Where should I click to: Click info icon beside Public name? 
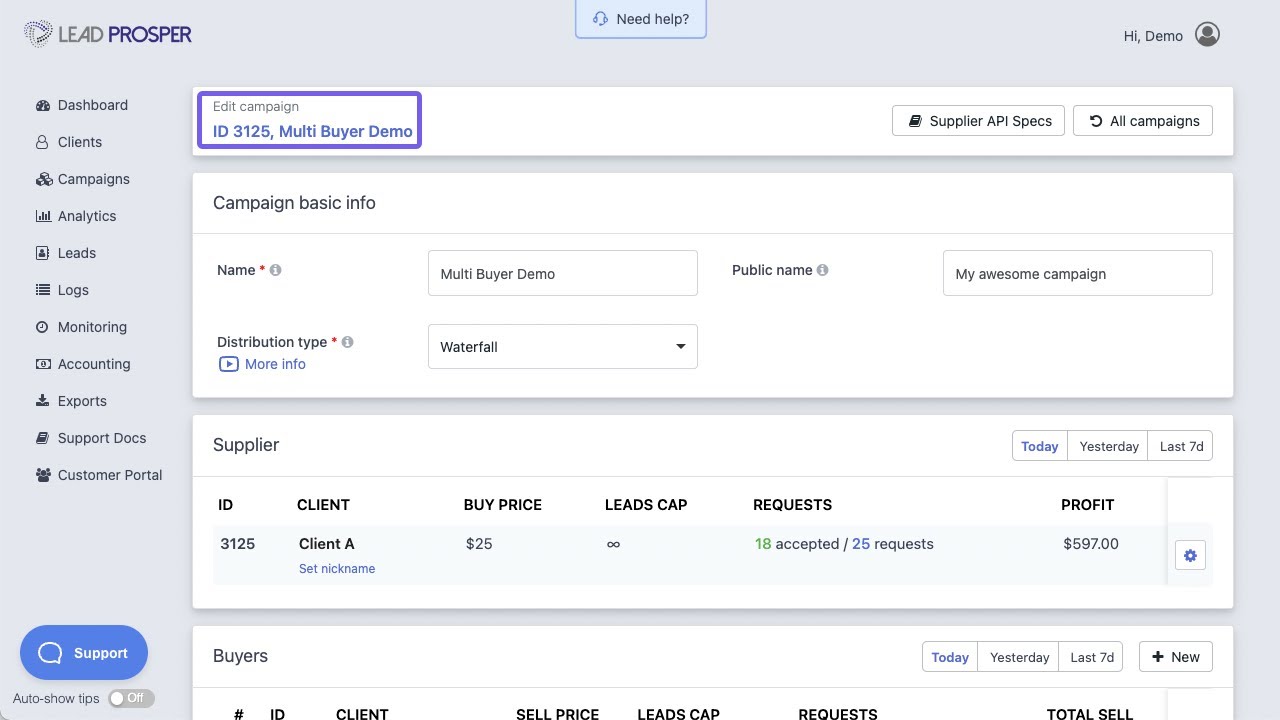(822, 270)
